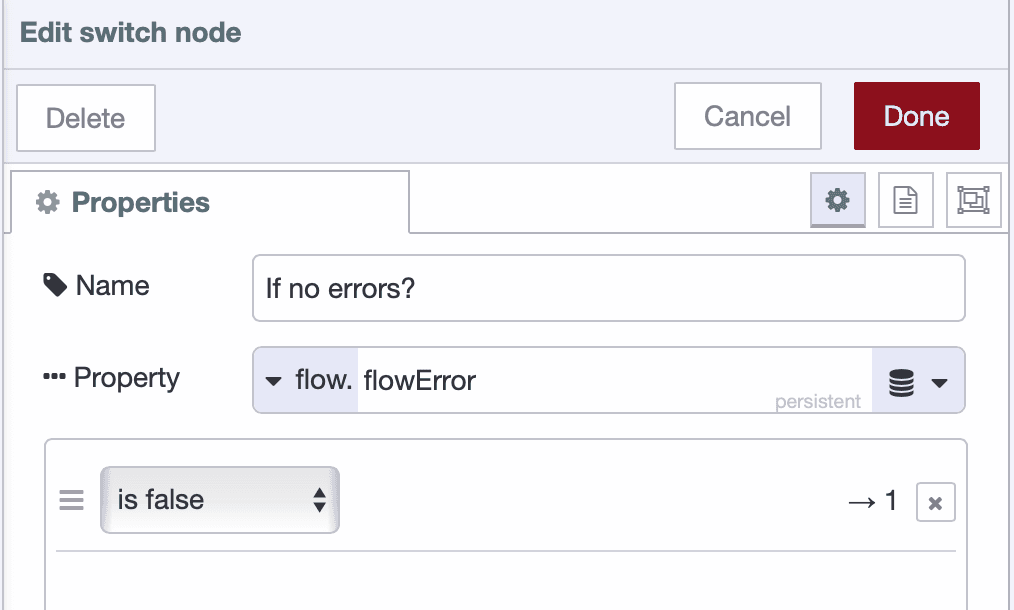The height and width of the screenshot is (610, 1014).
Task: Click the rule drag handle
Action: tap(71, 500)
